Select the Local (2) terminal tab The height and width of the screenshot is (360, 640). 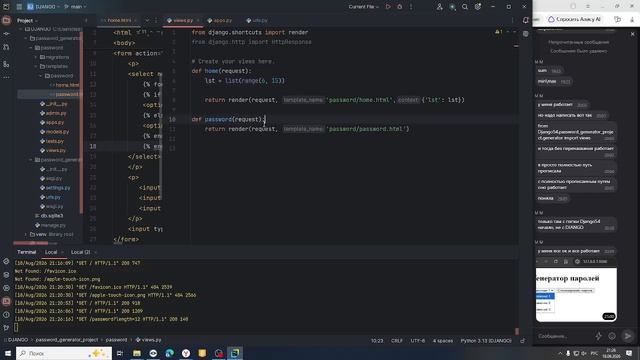(x=80, y=252)
